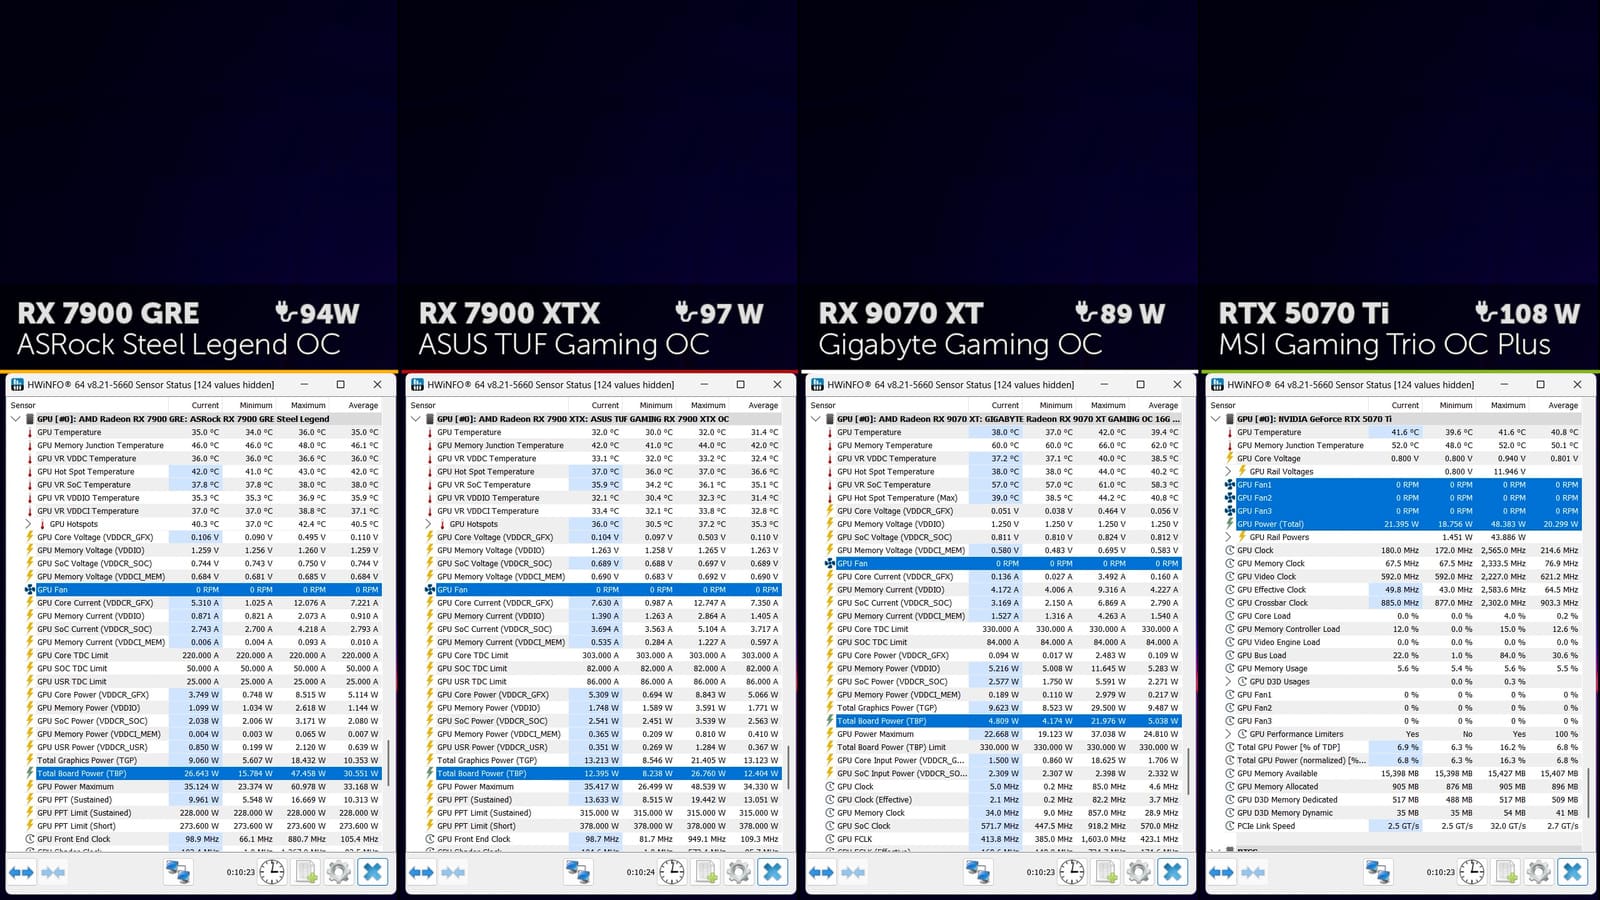Screen dimensions: 1600x900
Task: Start logging with file icon in RX 7900 GRE window
Action: point(306,872)
